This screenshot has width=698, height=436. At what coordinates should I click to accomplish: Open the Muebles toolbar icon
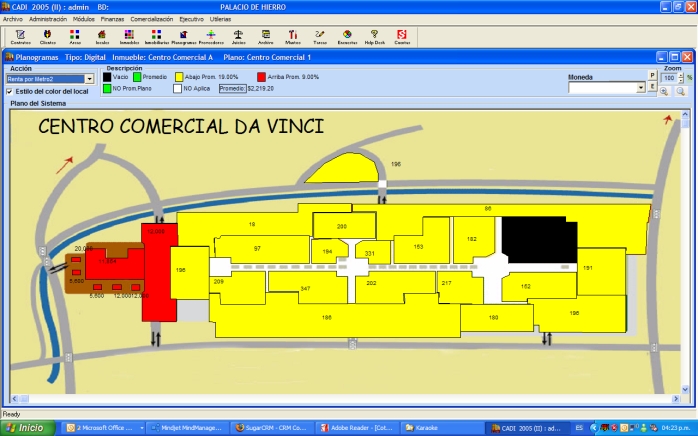[x=292, y=37]
